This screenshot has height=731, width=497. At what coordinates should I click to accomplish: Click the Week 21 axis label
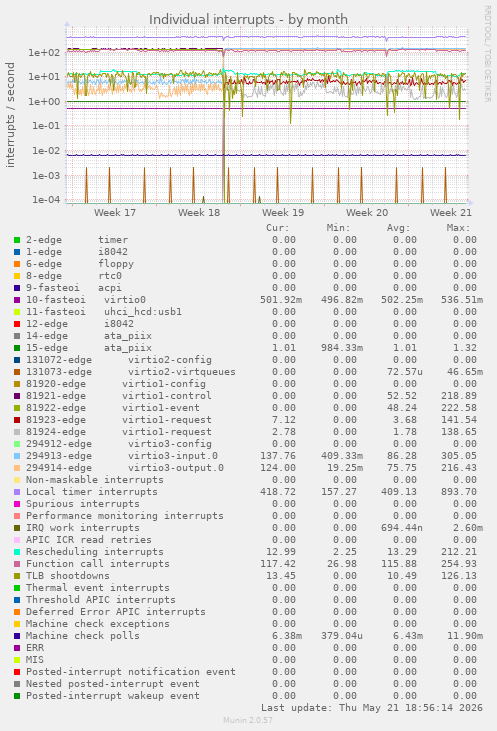click(451, 213)
